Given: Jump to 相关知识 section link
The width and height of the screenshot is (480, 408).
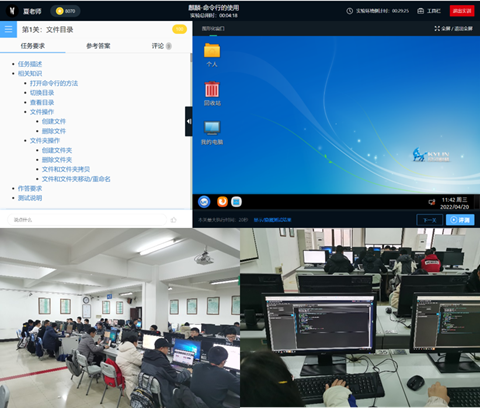Looking at the screenshot, I should (30, 73).
